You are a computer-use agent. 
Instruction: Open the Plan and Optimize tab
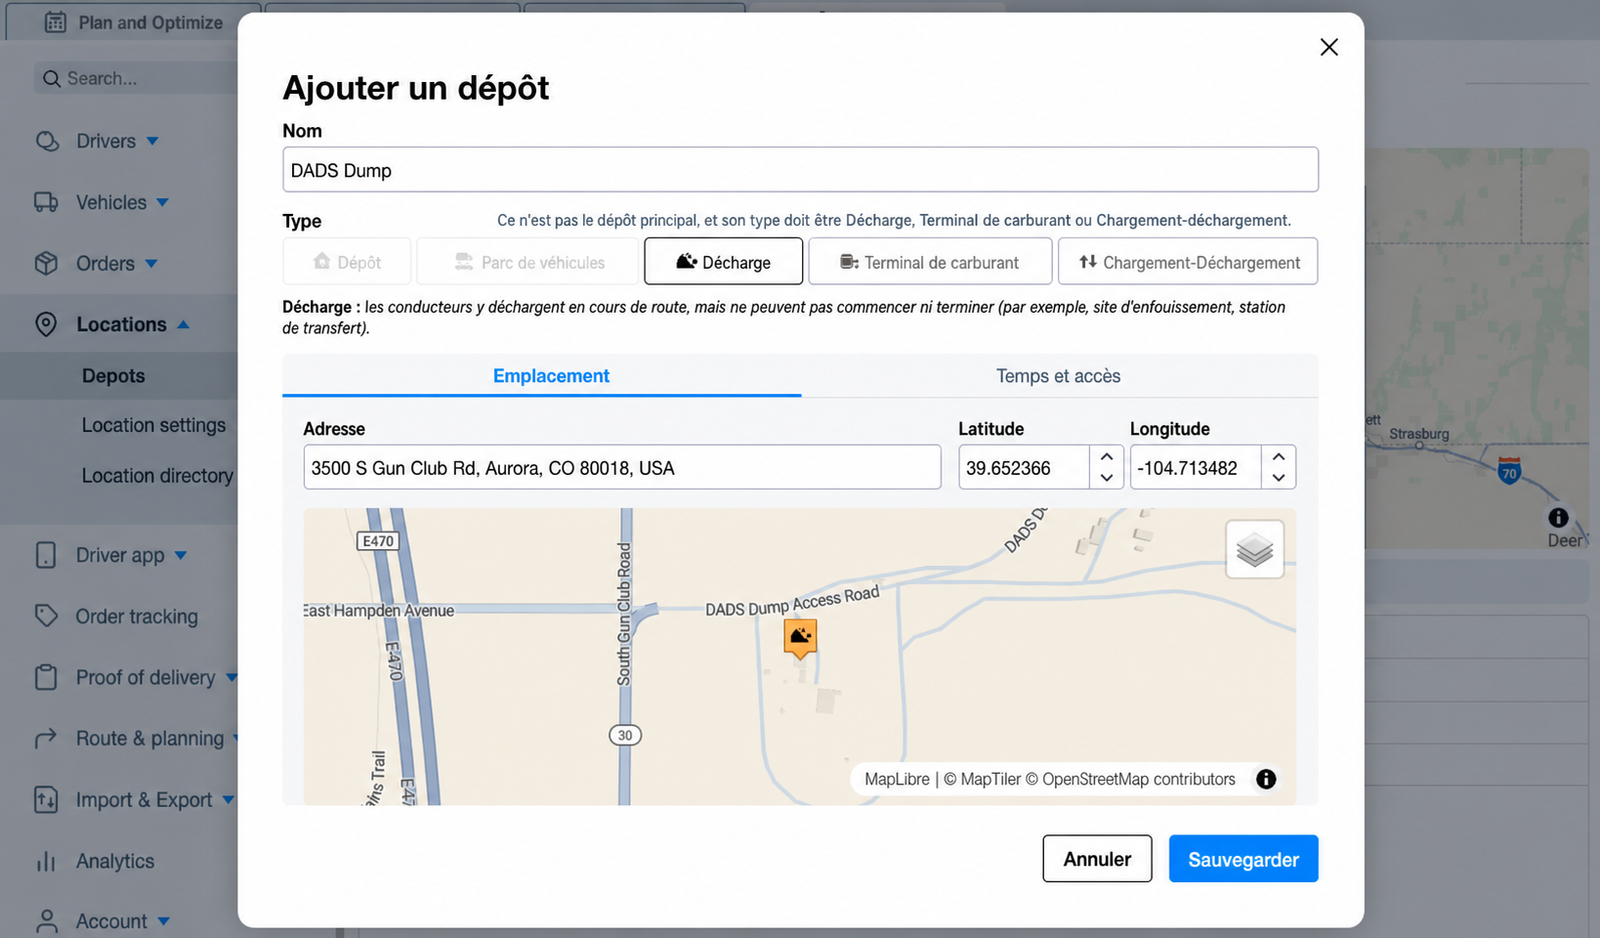tap(133, 22)
